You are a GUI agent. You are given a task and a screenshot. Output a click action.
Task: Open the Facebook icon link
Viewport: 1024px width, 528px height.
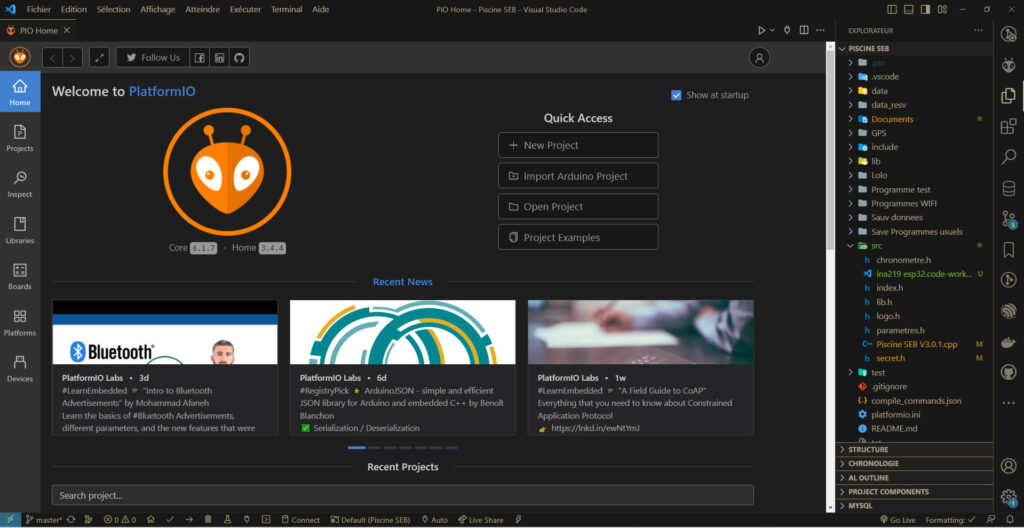[x=200, y=58]
